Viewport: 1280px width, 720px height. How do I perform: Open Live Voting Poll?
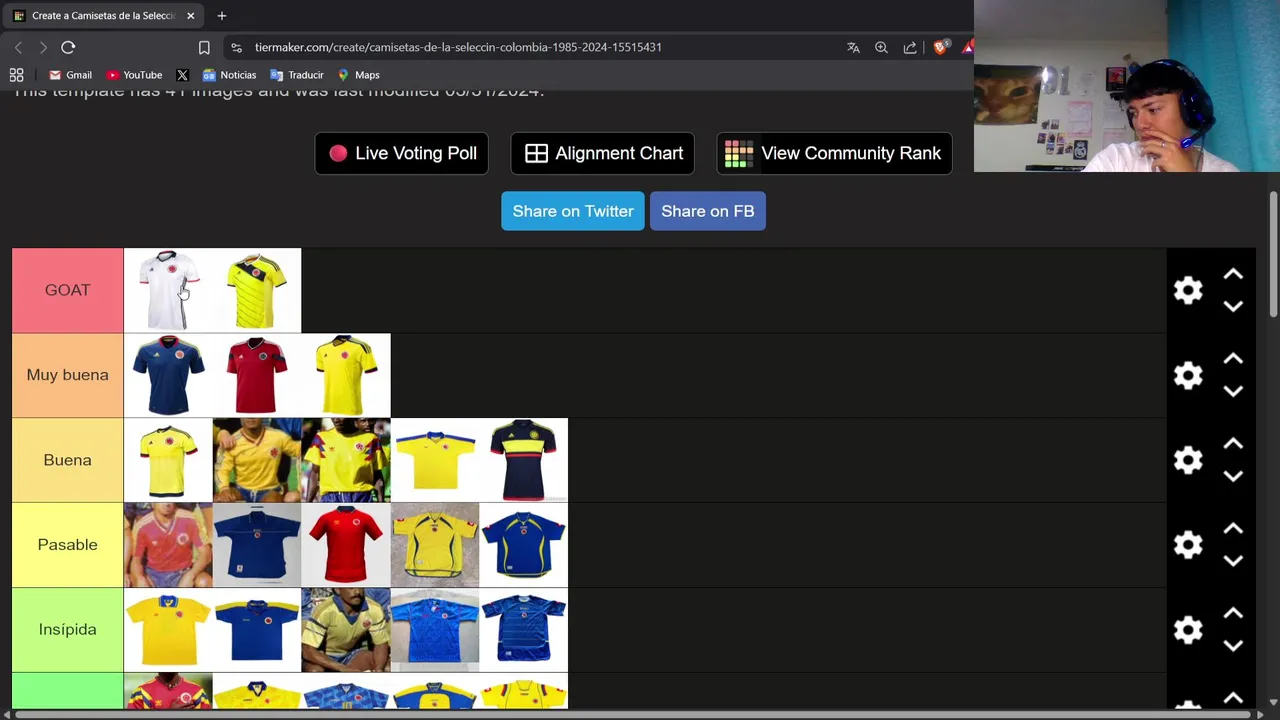402,153
